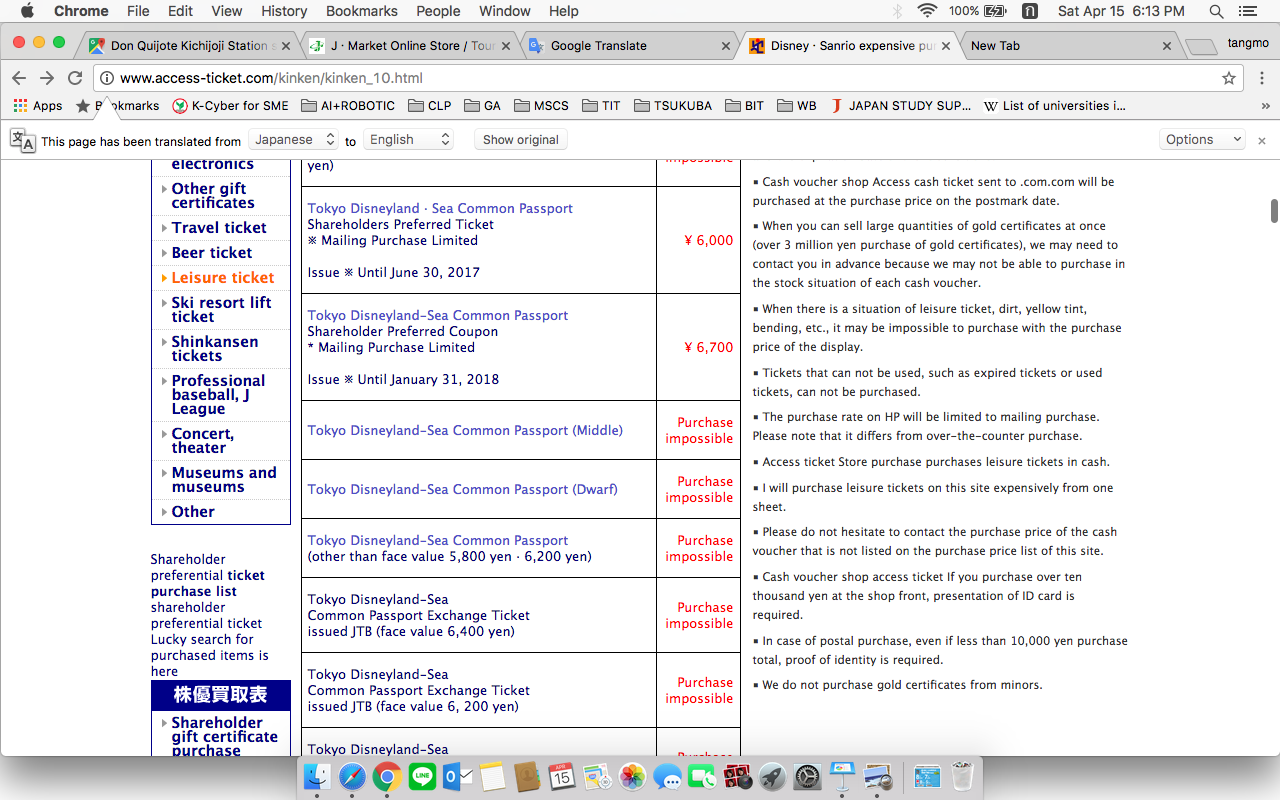Open the CLP bookmarks folder

pos(429,106)
